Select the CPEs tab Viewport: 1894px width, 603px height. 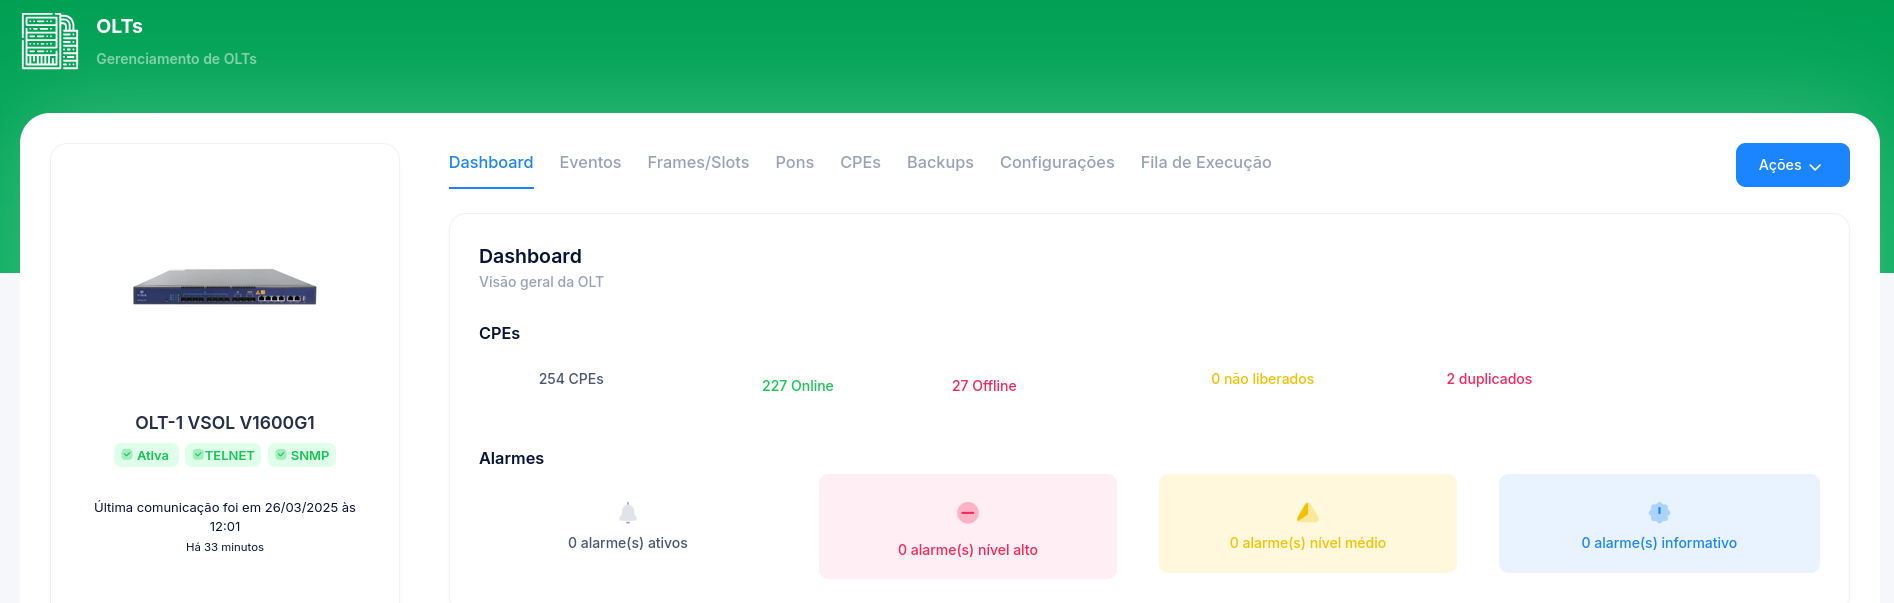click(860, 163)
